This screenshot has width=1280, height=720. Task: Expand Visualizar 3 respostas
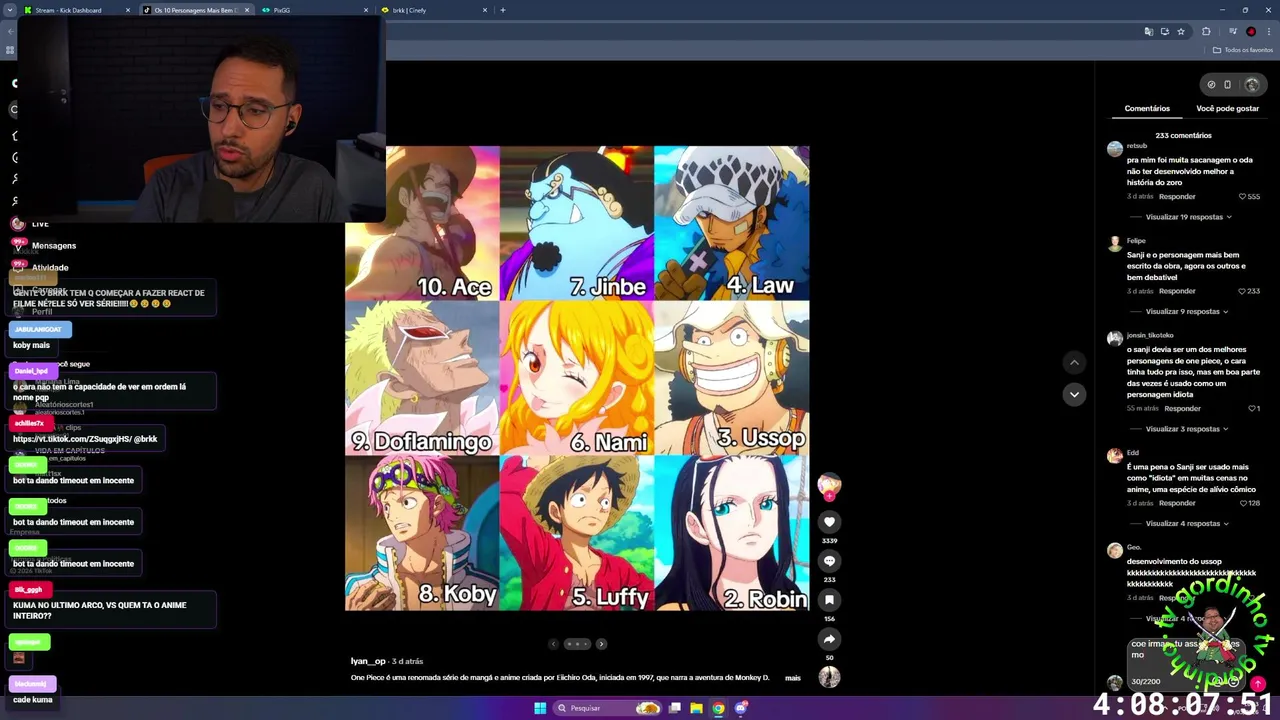point(1186,429)
